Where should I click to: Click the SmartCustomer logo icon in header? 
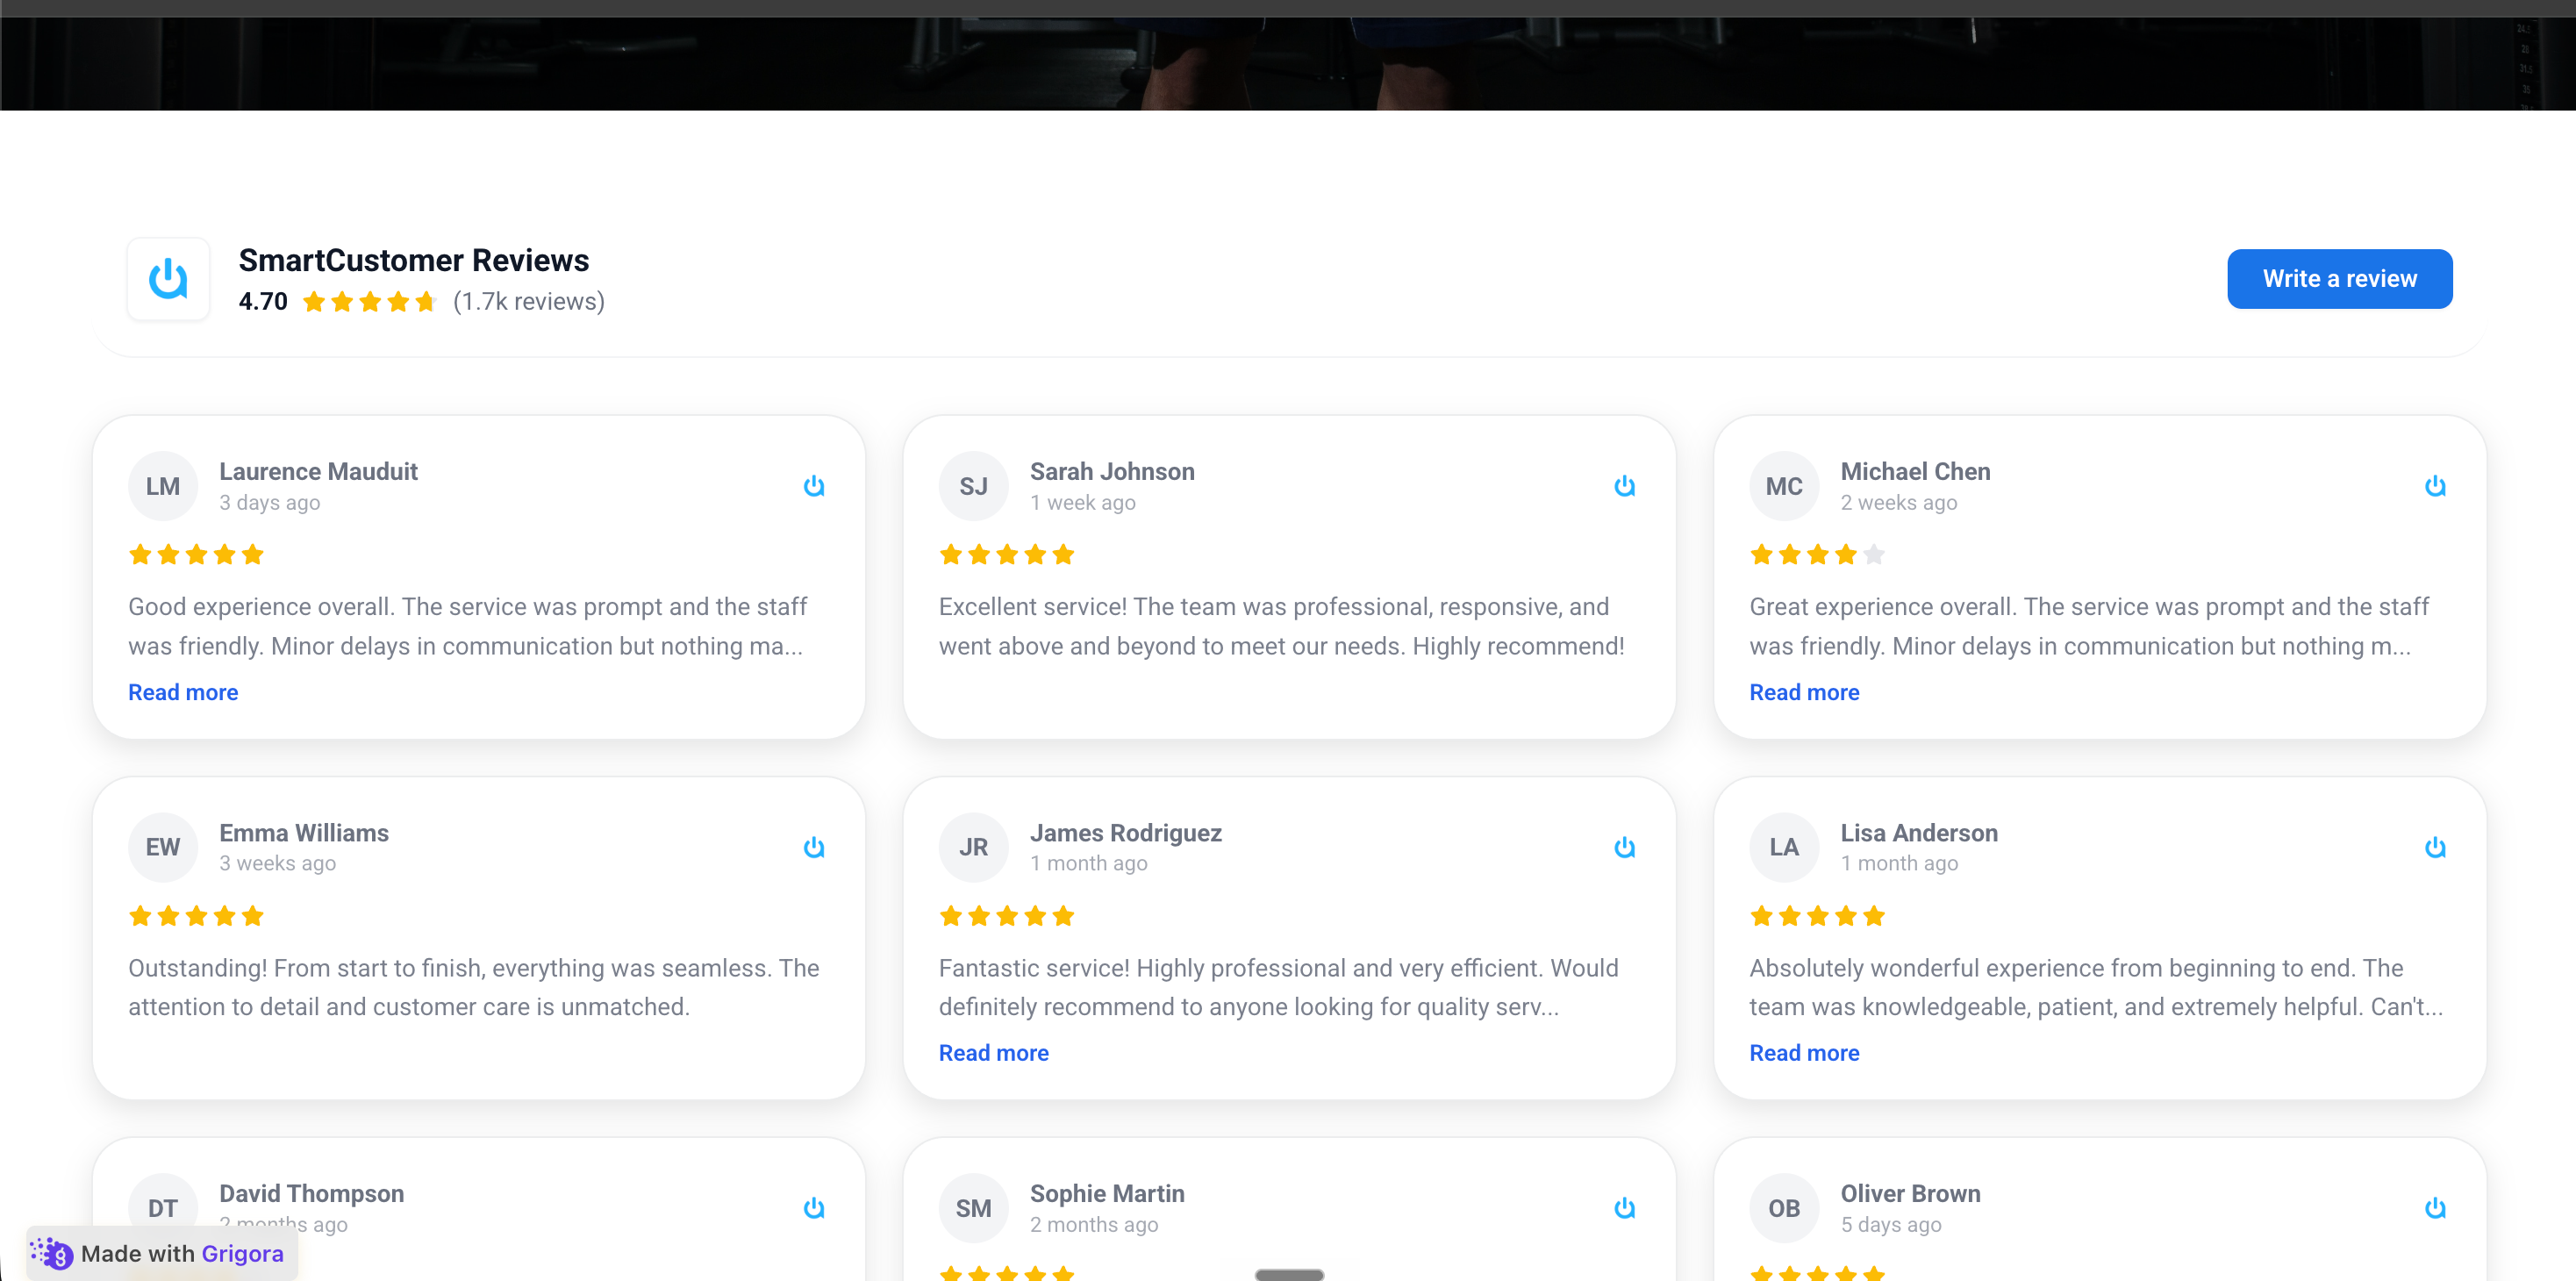168,279
